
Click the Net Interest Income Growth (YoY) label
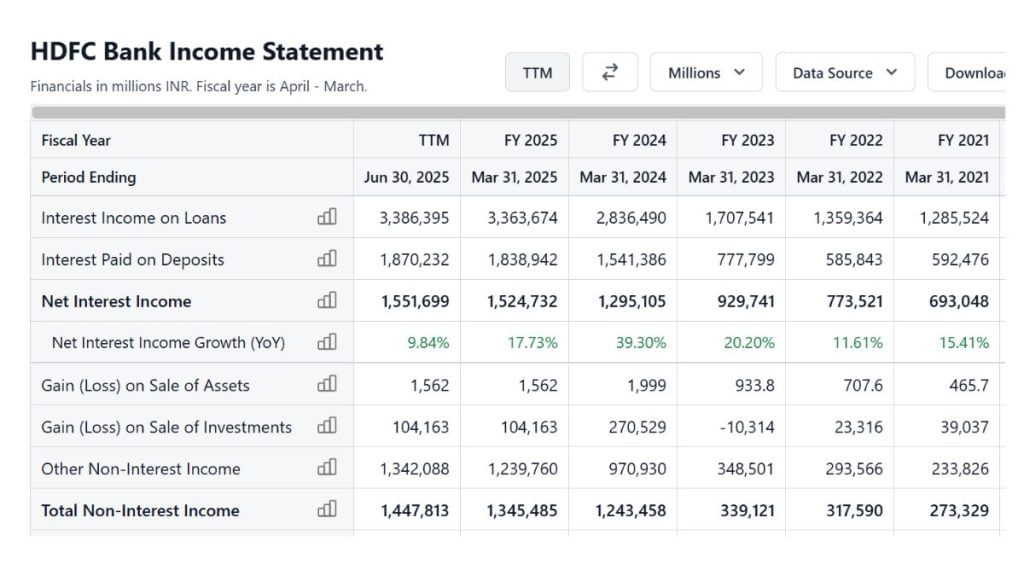pyautogui.click(x=168, y=342)
